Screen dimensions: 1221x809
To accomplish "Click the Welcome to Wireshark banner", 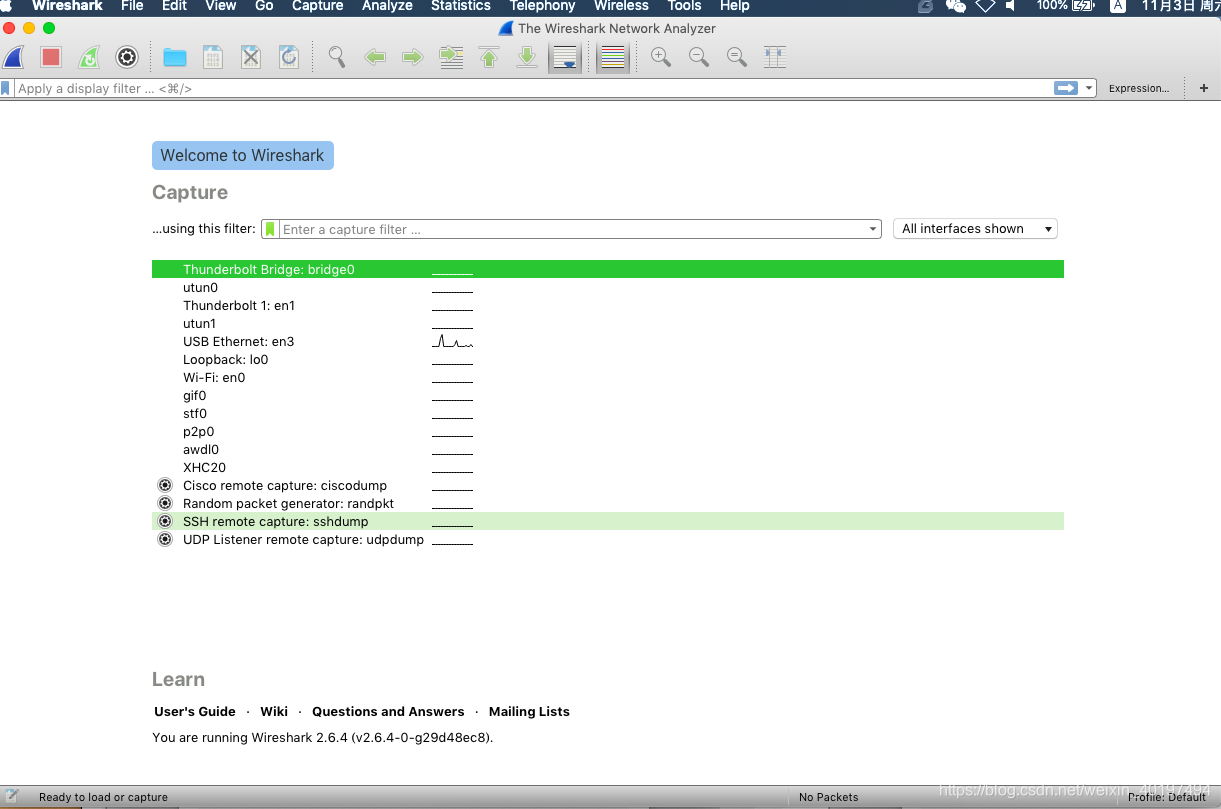I will point(243,155).
